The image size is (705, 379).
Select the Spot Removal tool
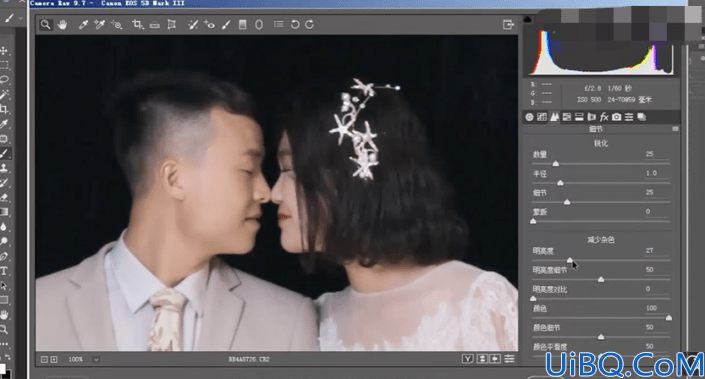click(x=193, y=25)
